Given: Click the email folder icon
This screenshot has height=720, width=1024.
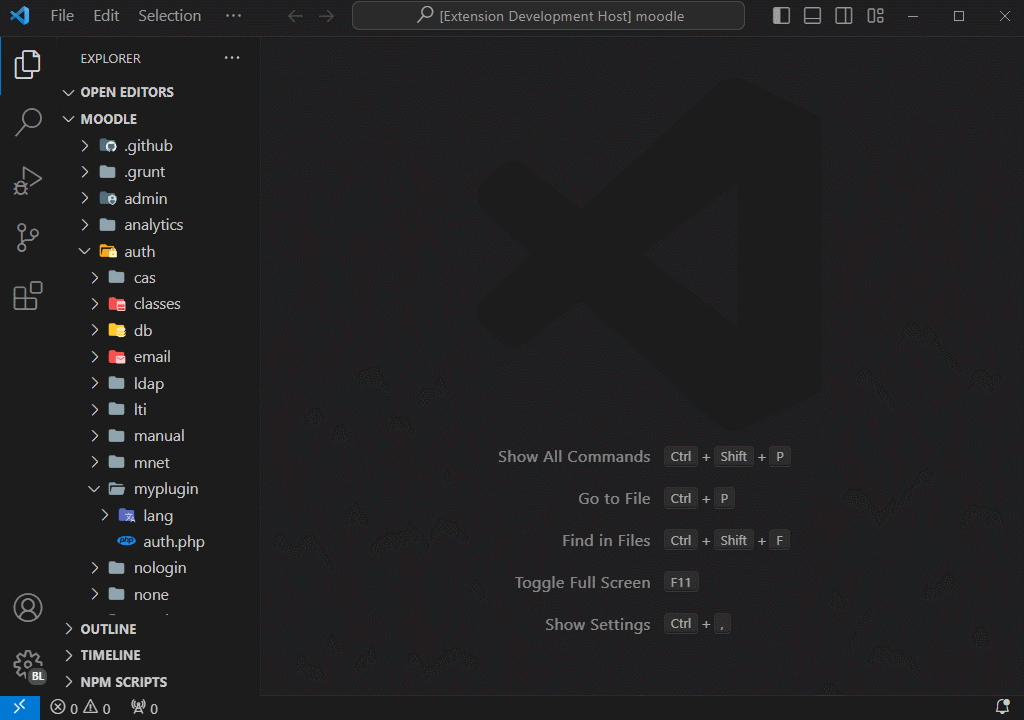Looking at the screenshot, I should pyautogui.click(x=117, y=357).
